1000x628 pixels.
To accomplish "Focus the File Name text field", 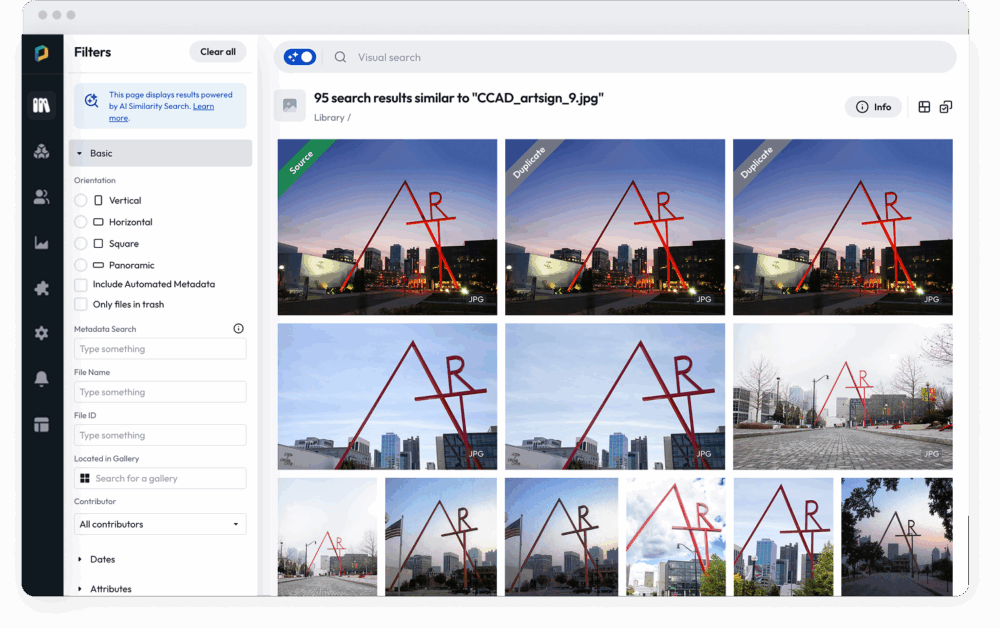I will pos(160,392).
